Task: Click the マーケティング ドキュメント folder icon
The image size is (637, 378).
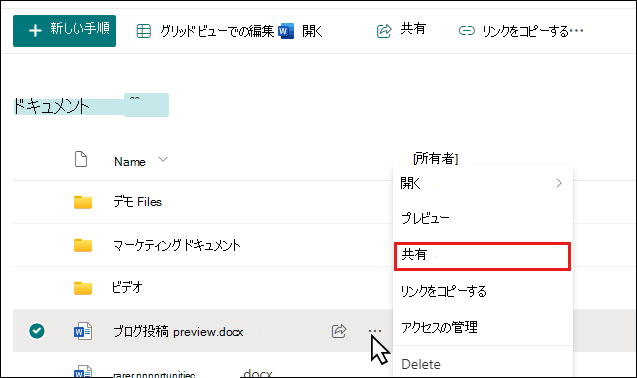Action: (x=83, y=245)
